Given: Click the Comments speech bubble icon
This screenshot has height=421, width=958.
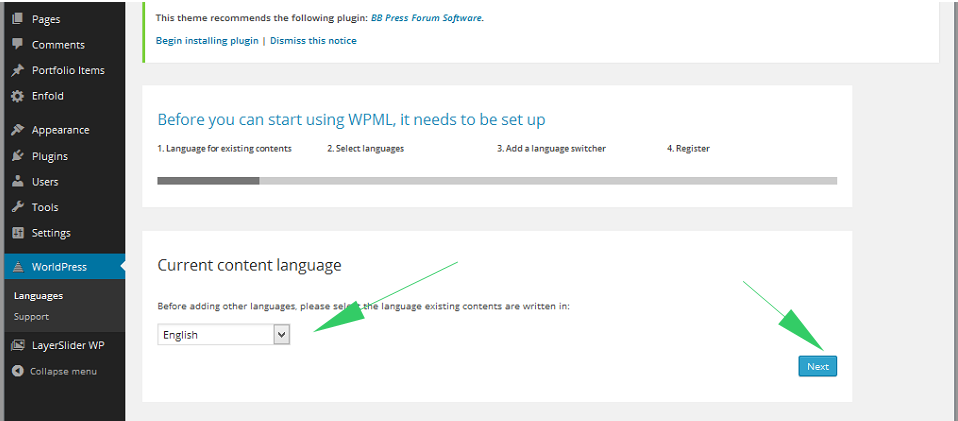Looking at the screenshot, I should point(17,44).
